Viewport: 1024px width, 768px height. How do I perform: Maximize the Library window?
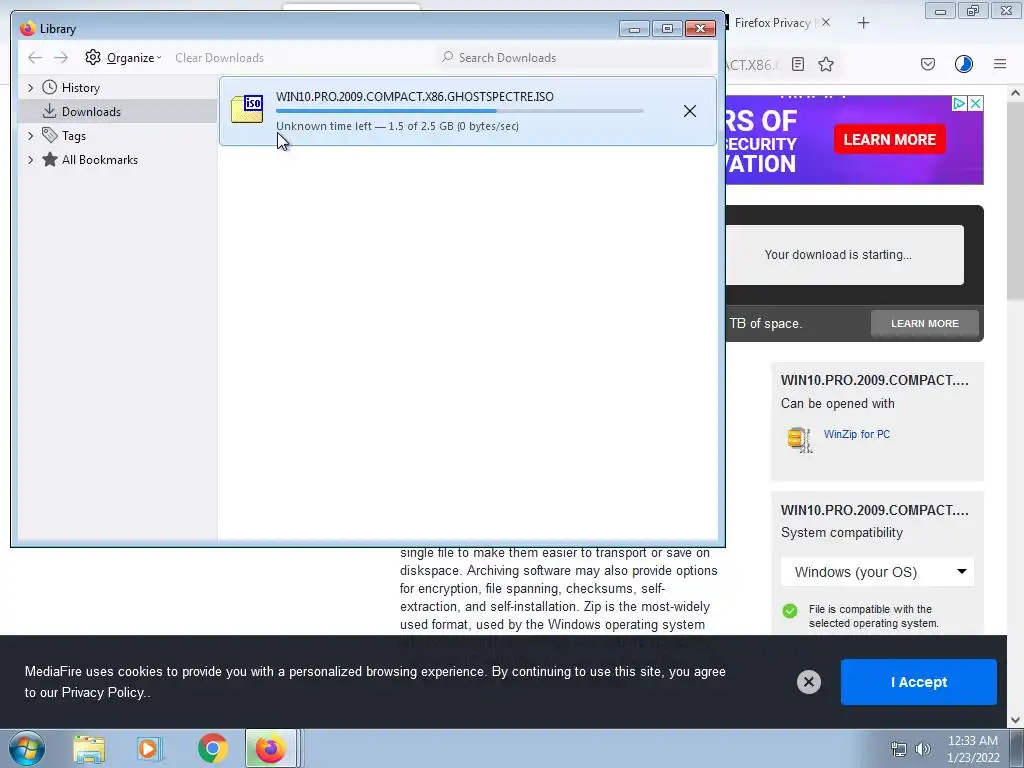coord(667,29)
